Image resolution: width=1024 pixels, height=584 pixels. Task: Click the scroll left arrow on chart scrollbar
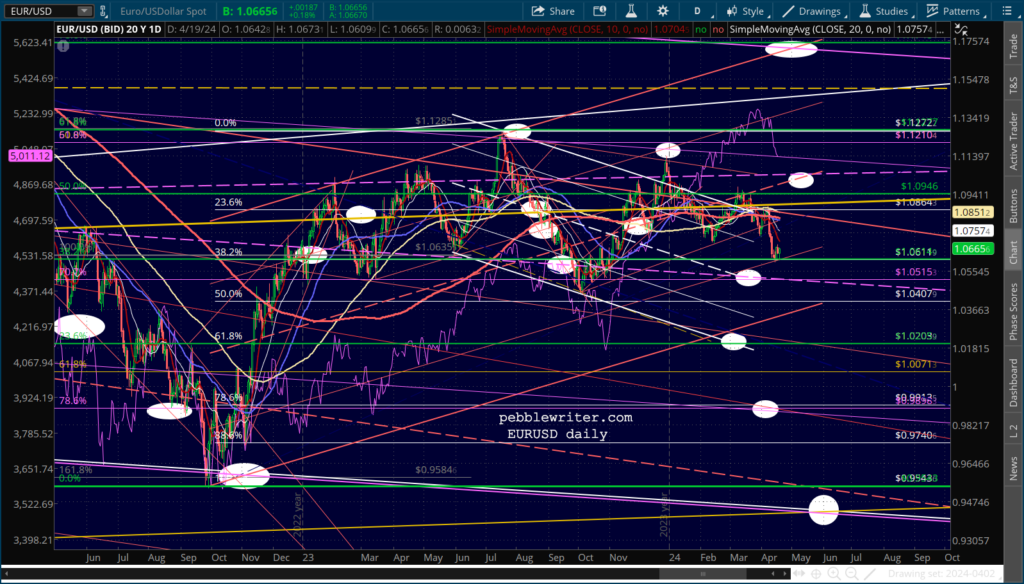[773, 574]
